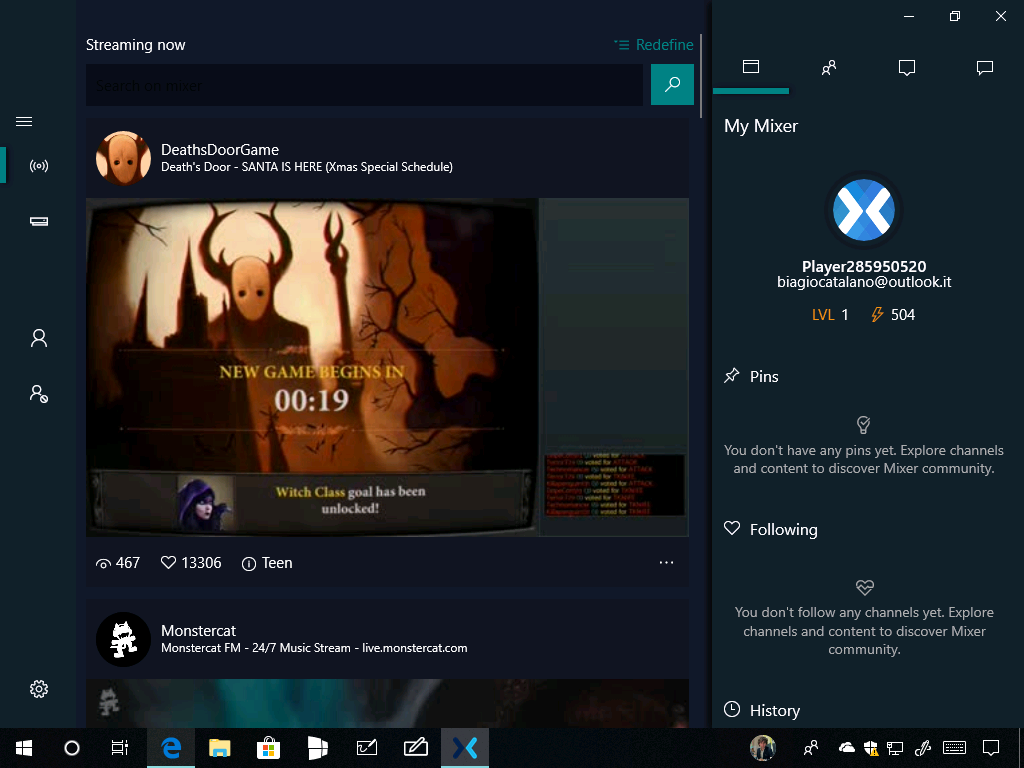Open the devices icon in left sidebar

39,221
